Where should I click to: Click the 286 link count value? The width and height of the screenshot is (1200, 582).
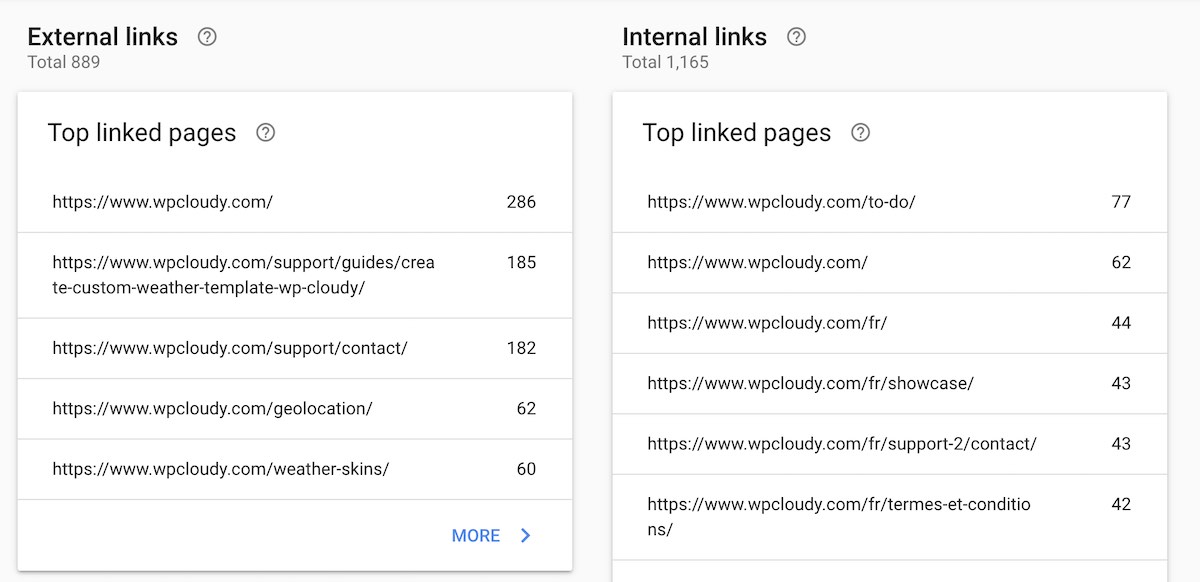521,202
